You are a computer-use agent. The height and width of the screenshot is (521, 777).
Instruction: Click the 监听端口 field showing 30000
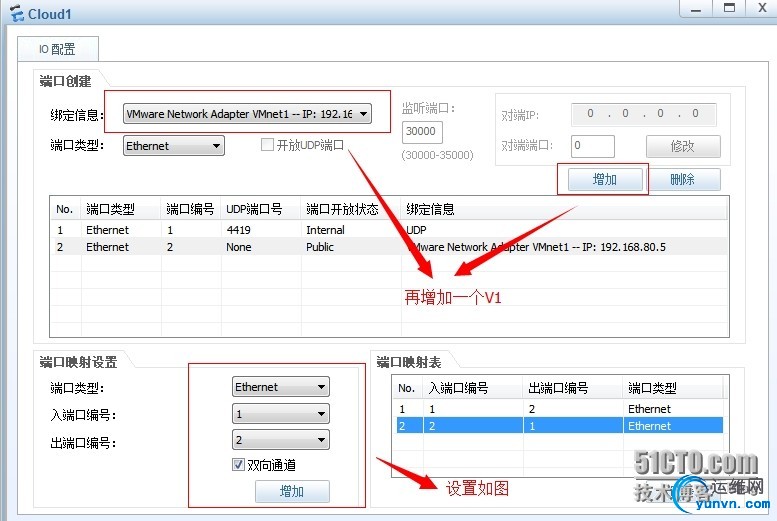click(422, 132)
